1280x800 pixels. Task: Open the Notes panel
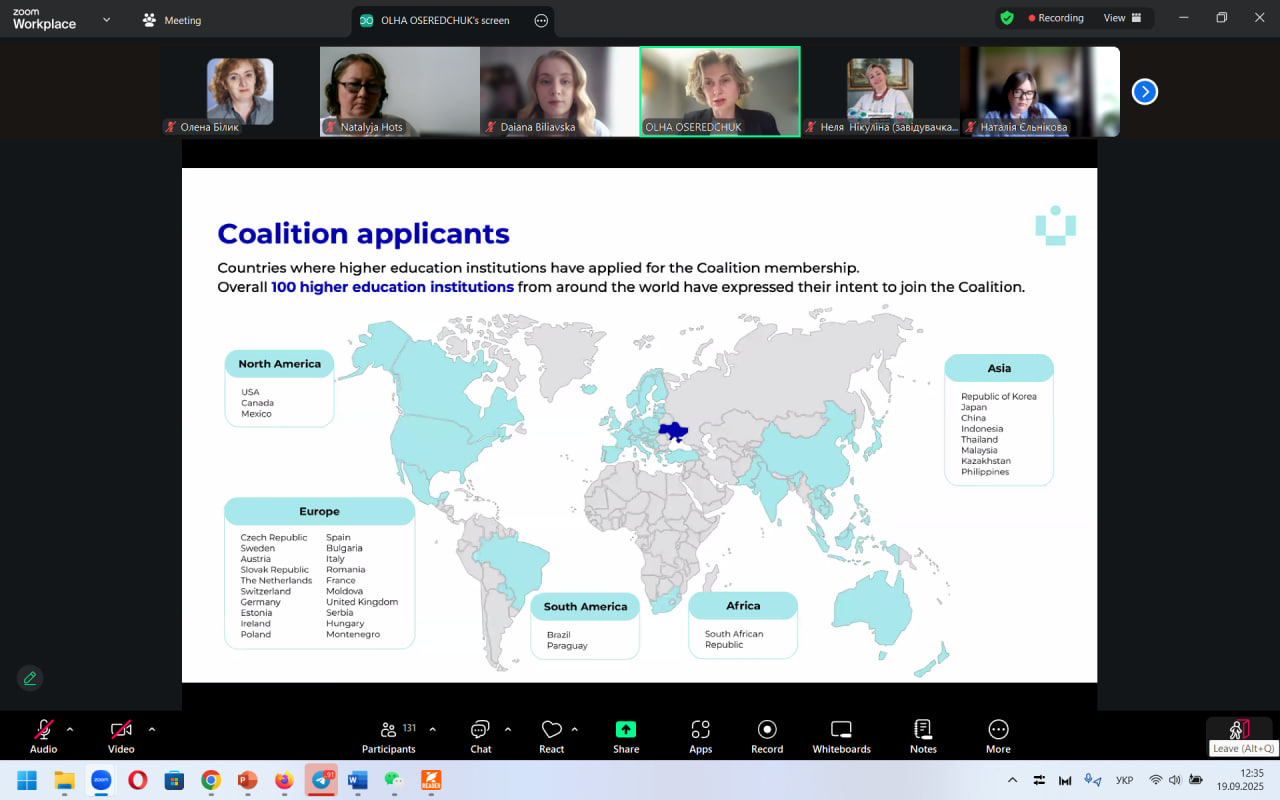click(x=923, y=737)
